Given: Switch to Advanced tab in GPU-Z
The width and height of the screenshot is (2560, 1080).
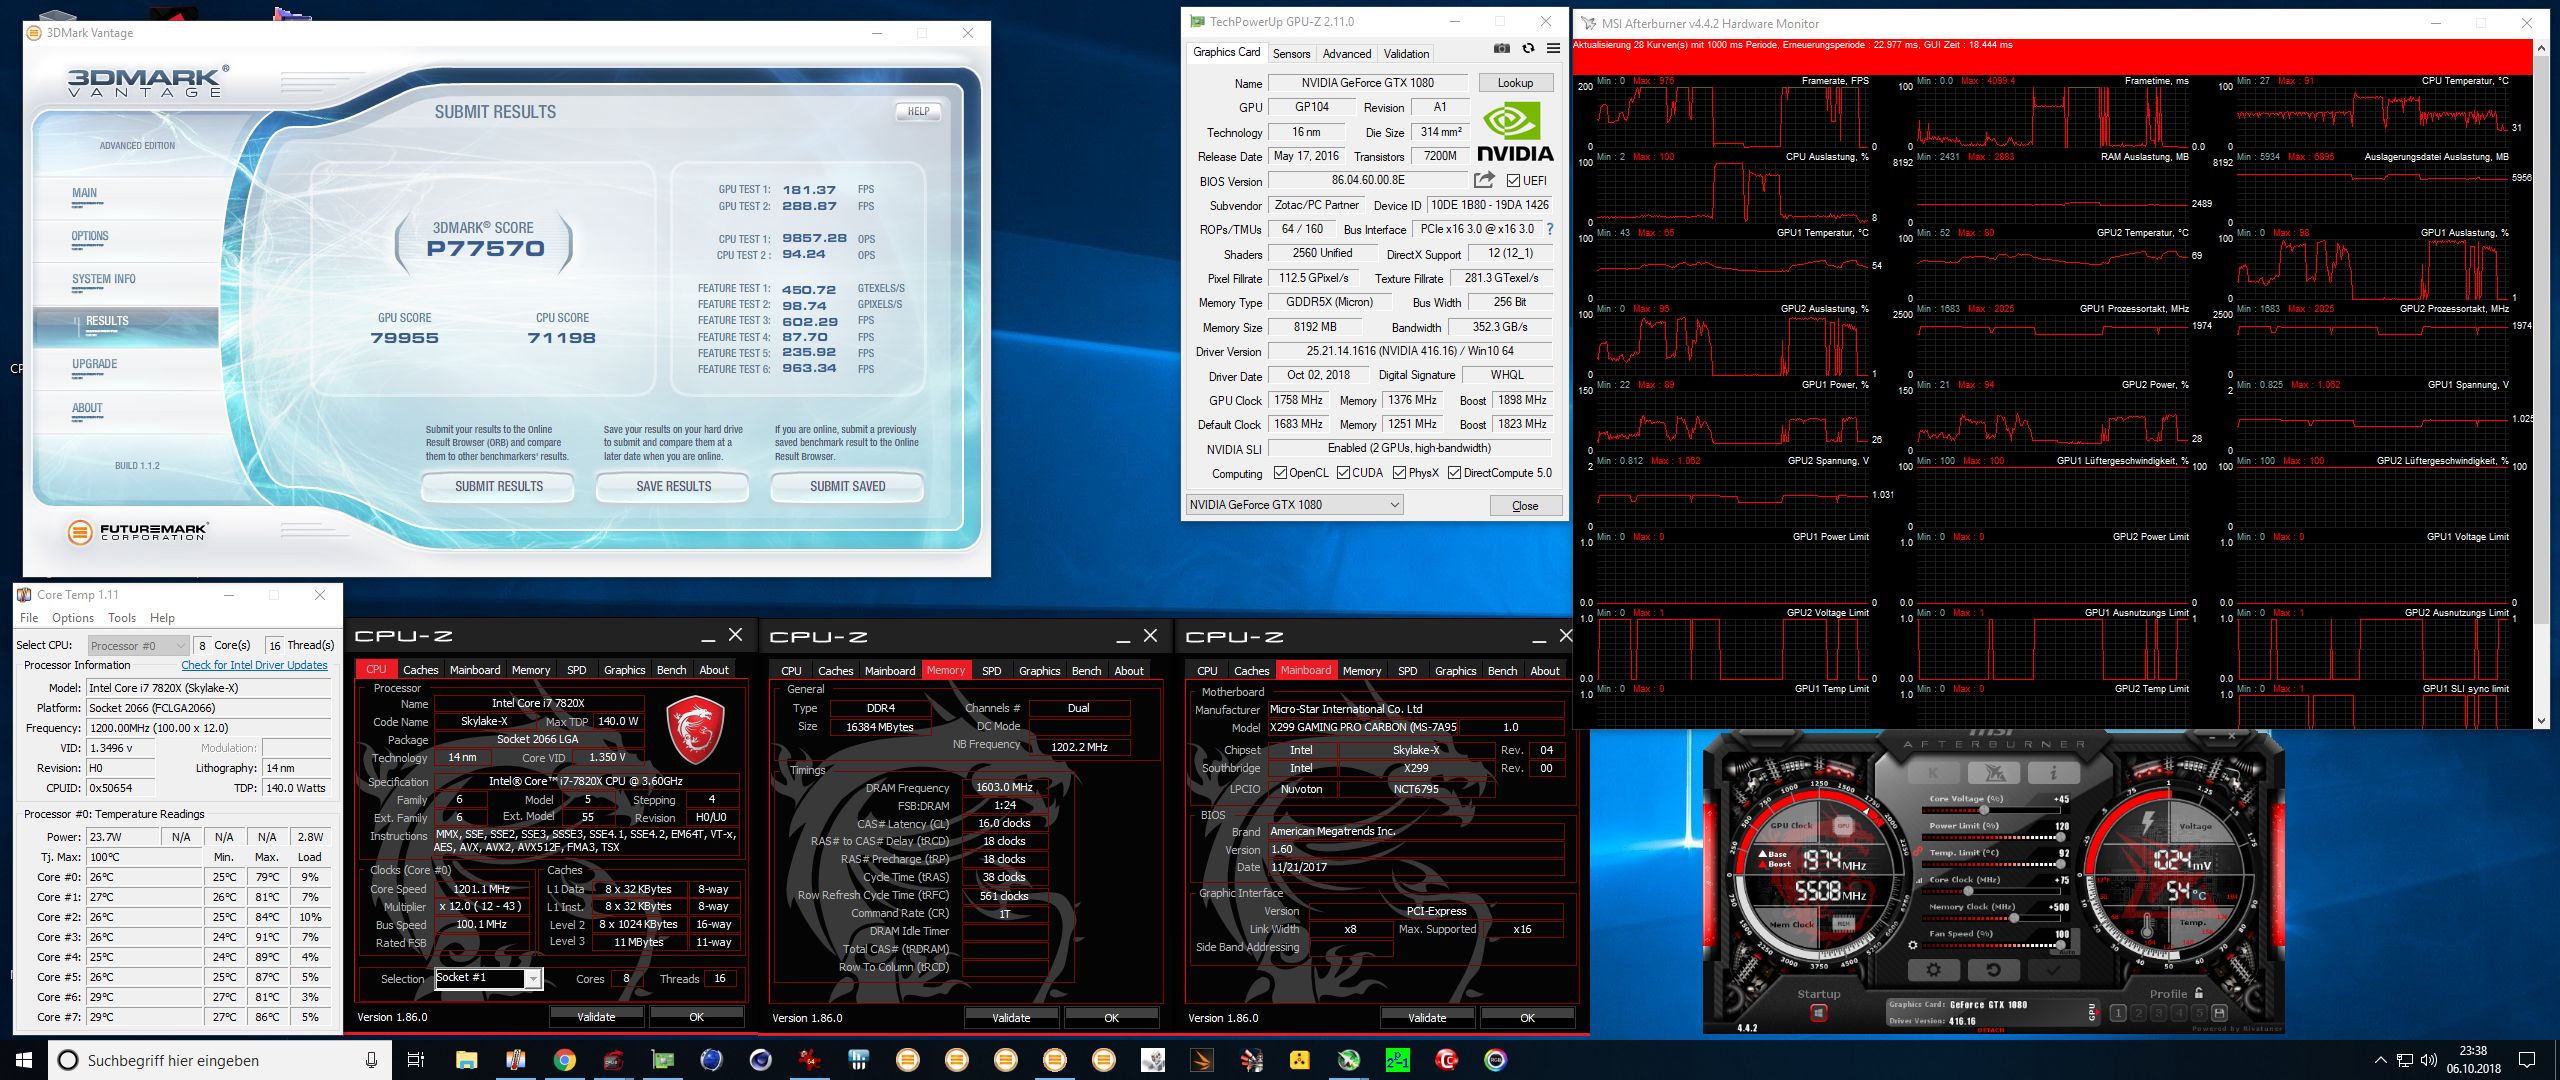Looking at the screenshot, I should (1347, 54).
